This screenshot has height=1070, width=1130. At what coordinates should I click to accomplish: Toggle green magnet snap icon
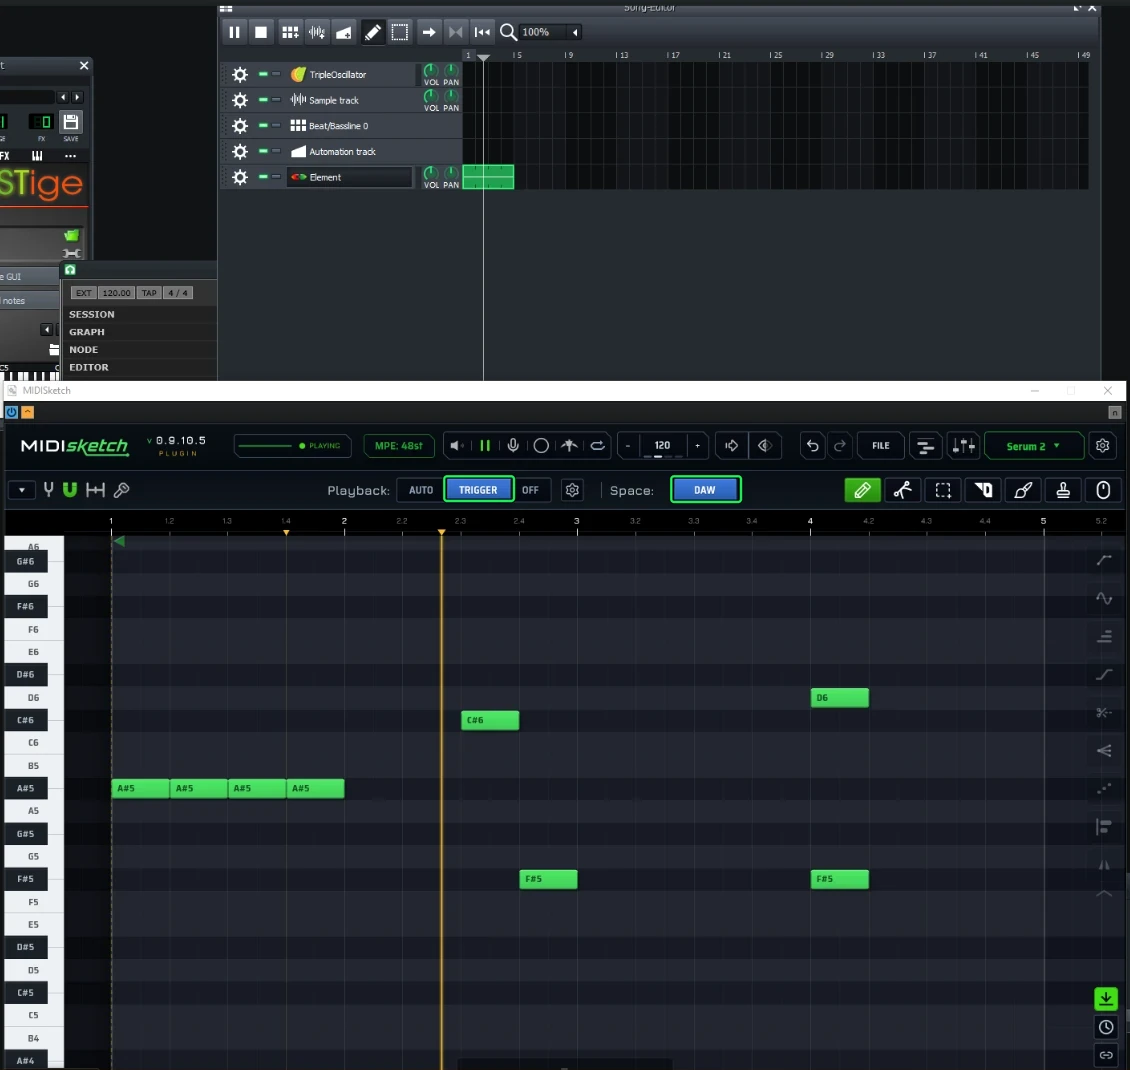70,490
